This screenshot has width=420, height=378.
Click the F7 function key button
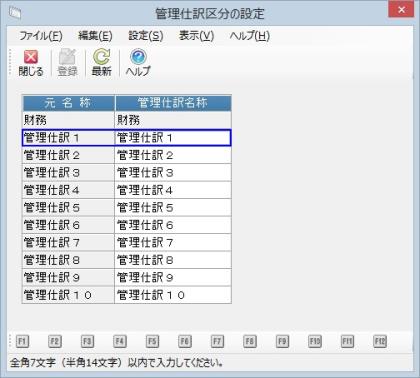coord(217,341)
